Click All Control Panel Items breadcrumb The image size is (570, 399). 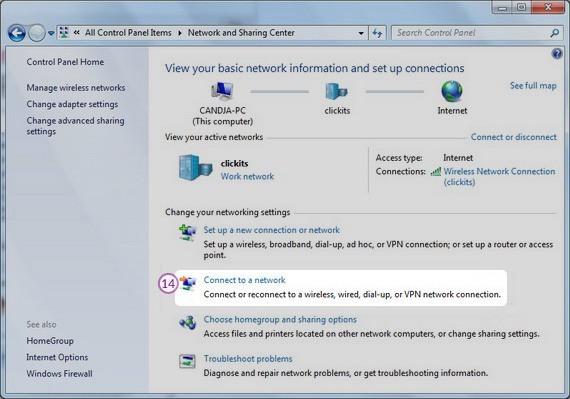click(128, 33)
